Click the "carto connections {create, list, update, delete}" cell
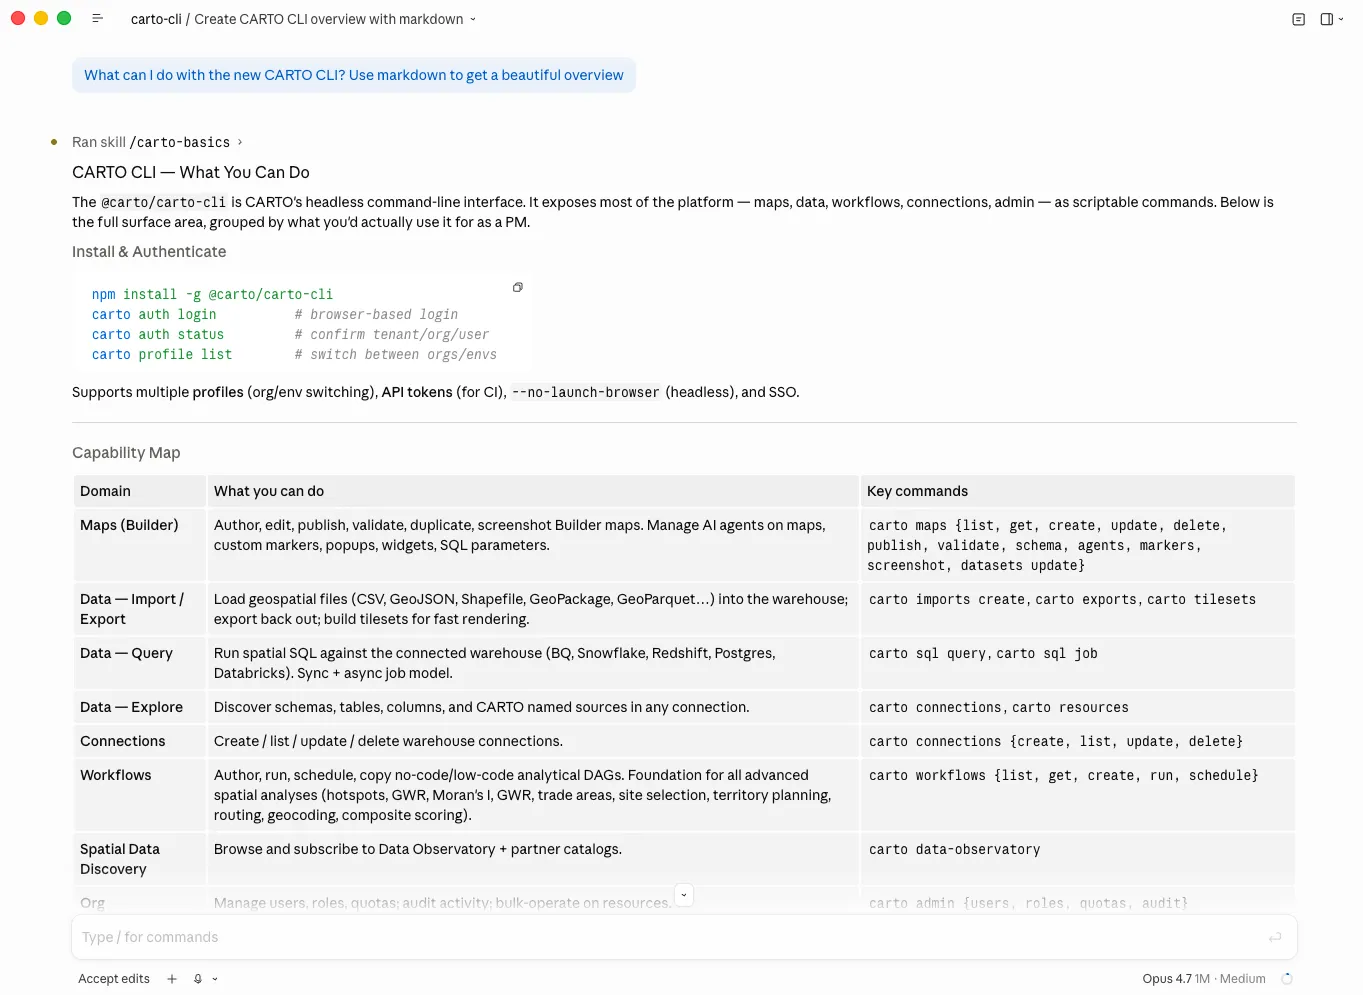 [1078, 741]
